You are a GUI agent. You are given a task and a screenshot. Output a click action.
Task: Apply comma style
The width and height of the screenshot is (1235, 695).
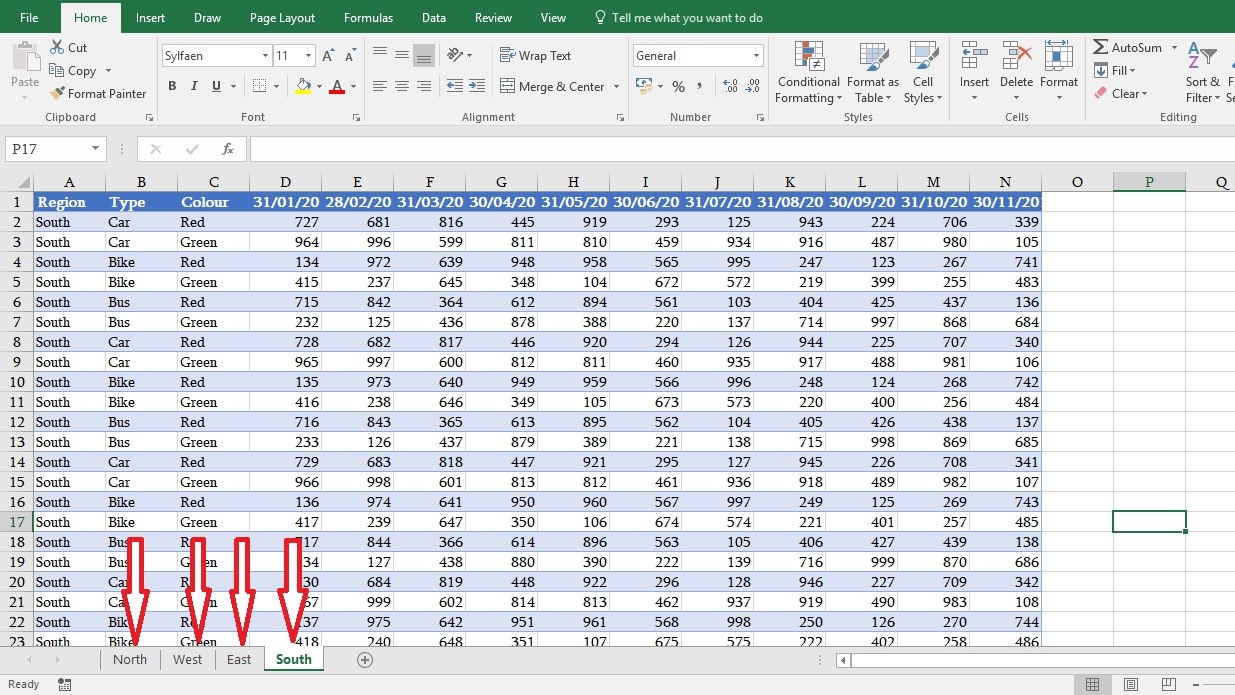point(701,87)
